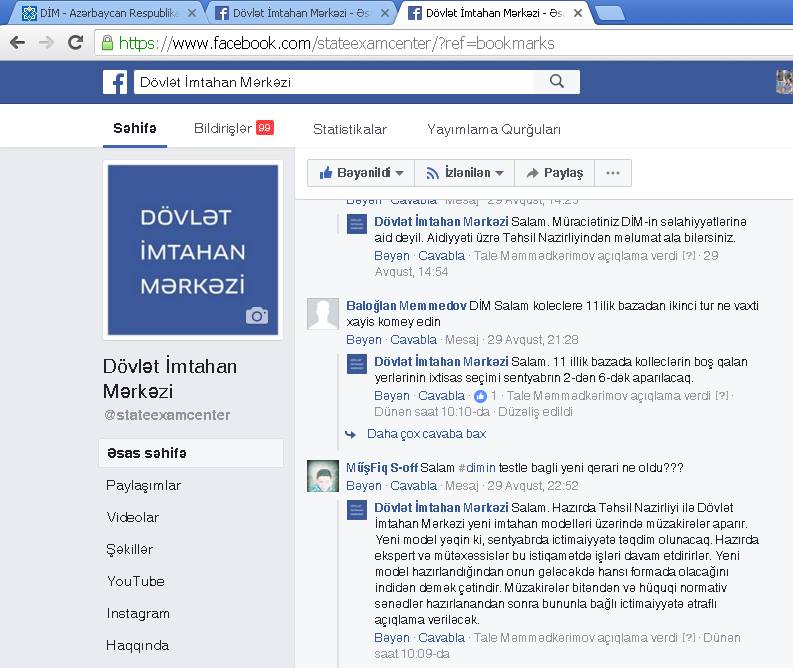The width and height of the screenshot is (793, 668).
Task: Click the browser address bar URL
Action: click(x=336, y=43)
